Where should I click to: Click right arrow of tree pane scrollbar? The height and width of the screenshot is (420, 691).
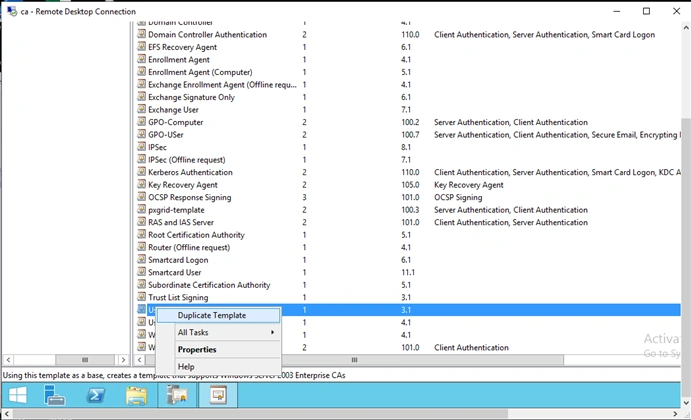click(x=123, y=360)
